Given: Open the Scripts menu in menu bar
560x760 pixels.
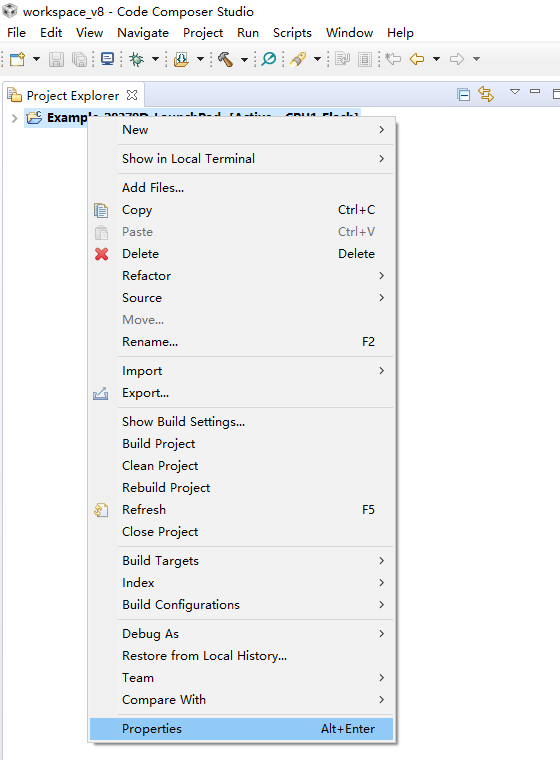Looking at the screenshot, I should click(x=292, y=33).
